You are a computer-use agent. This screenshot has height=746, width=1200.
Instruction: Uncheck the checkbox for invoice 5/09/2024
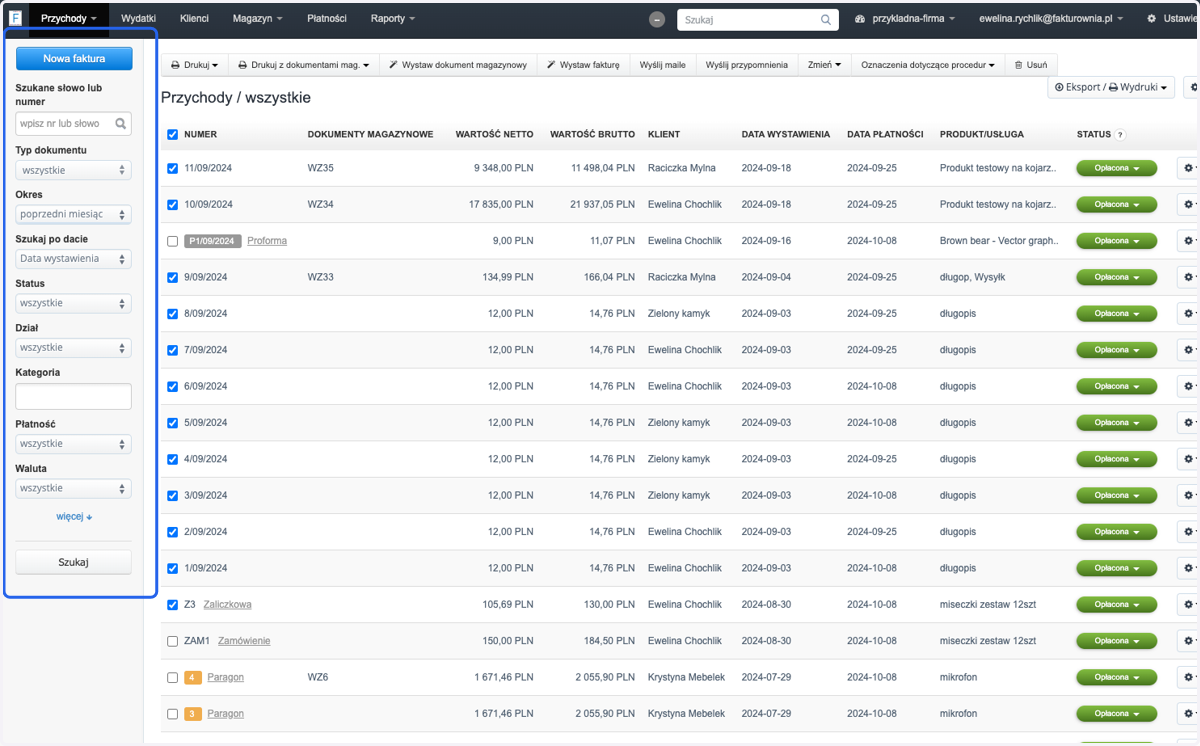(172, 422)
